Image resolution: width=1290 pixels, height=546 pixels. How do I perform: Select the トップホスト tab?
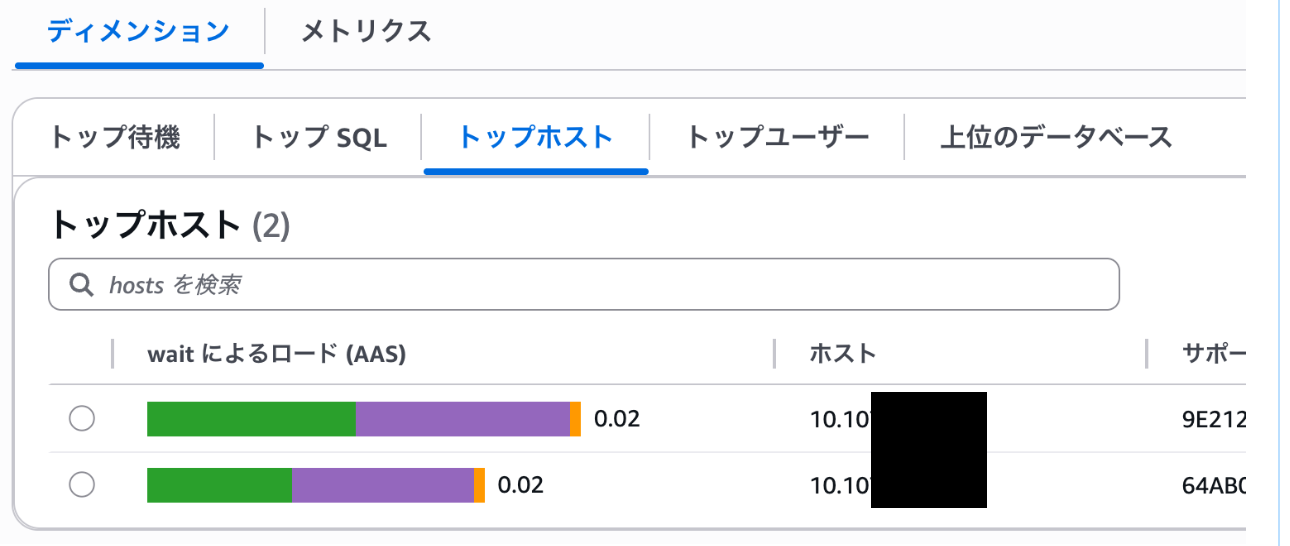535,137
